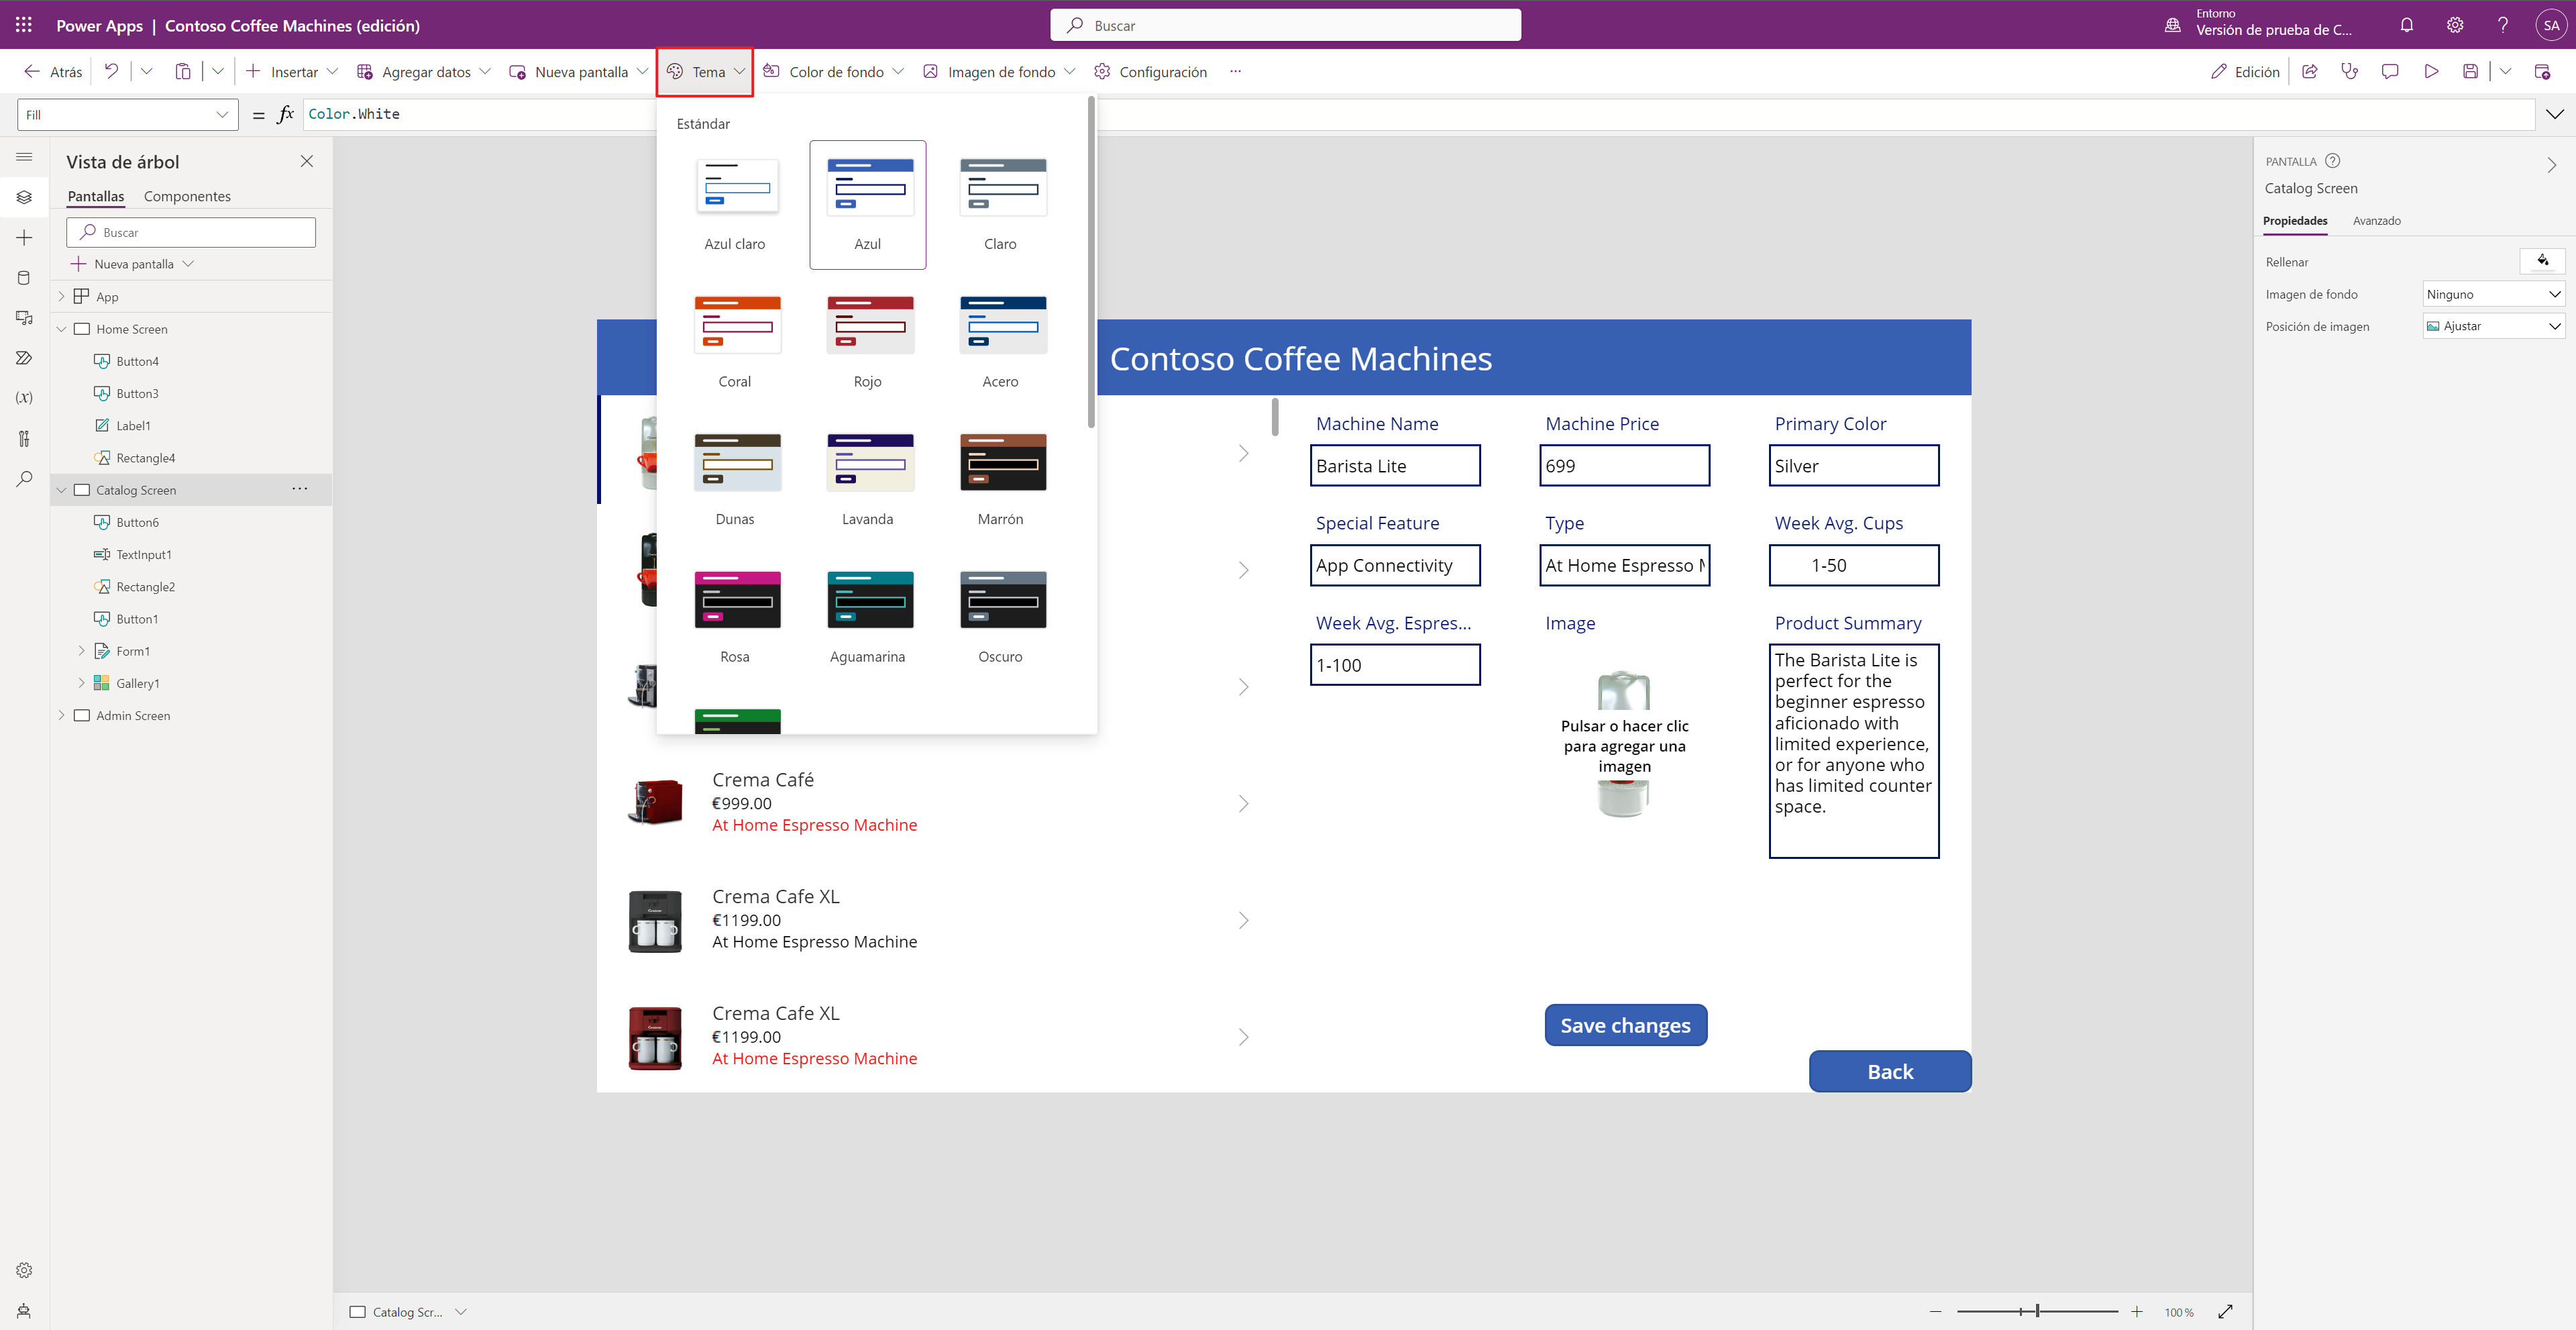Close the Vista de árbol panel
This screenshot has height=1330, width=2576.
pyautogui.click(x=307, y=161)
